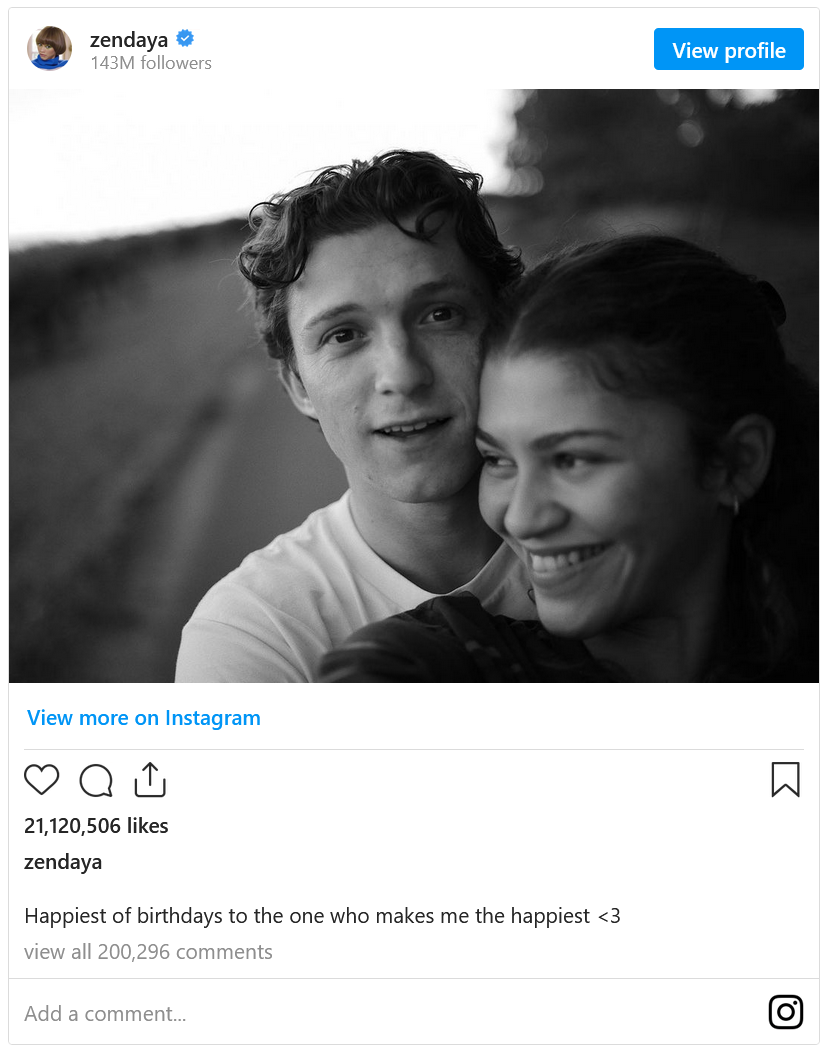Open the zendaya profile avatar
Image resolution: width=827 pixels, height=1053 pixels.
pyautogui.click(x=49, y=49)
